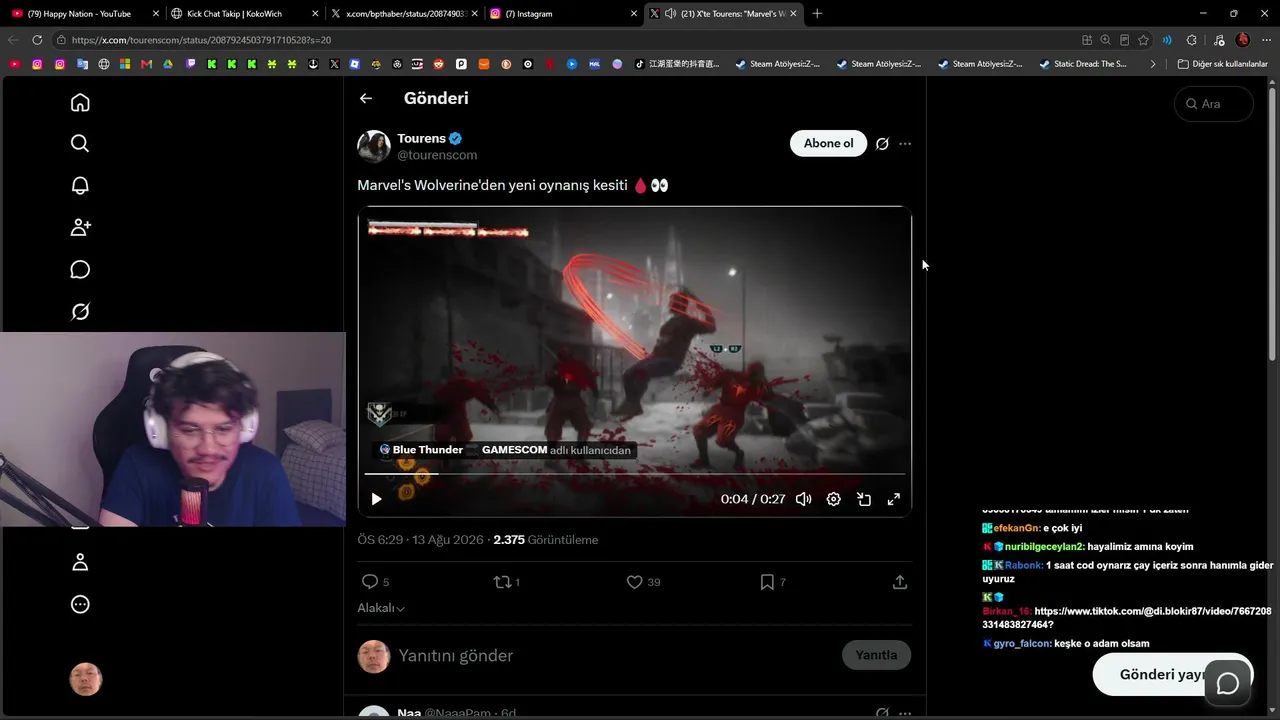
Task: Seek on the video progress bar
Action: click(634, 474)
